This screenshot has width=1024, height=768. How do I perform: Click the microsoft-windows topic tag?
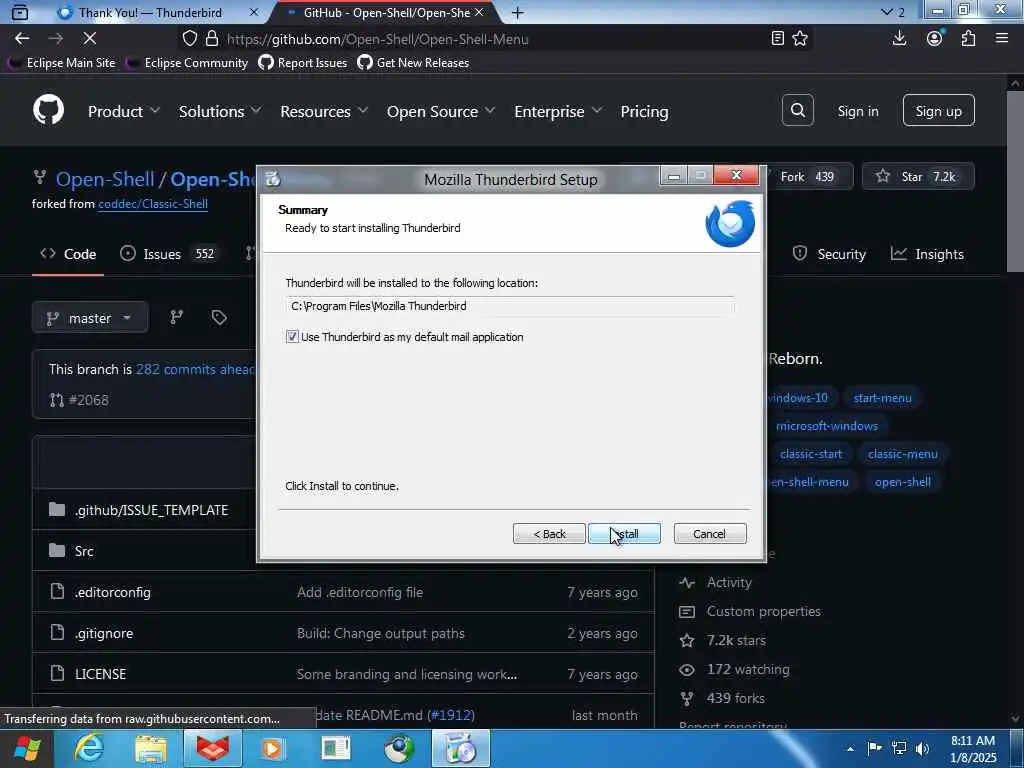(827, 426)
